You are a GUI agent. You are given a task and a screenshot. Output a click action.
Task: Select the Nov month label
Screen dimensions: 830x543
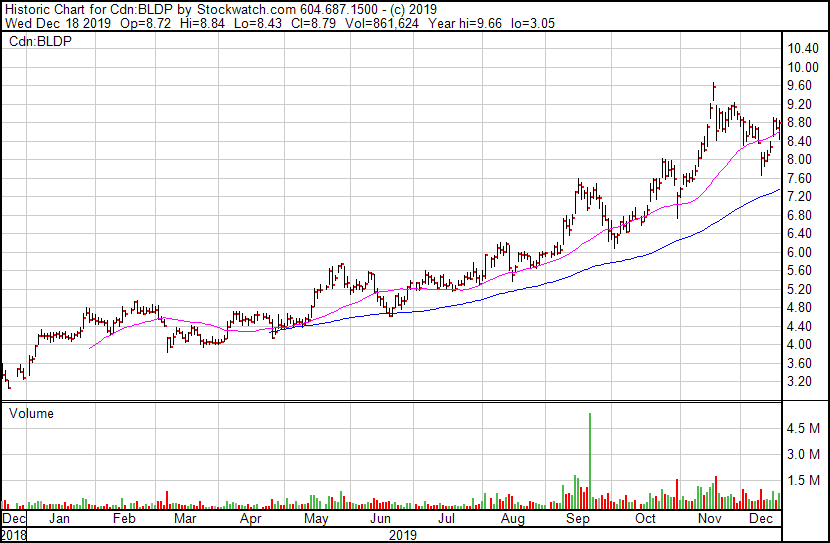[x=710, y=519]
